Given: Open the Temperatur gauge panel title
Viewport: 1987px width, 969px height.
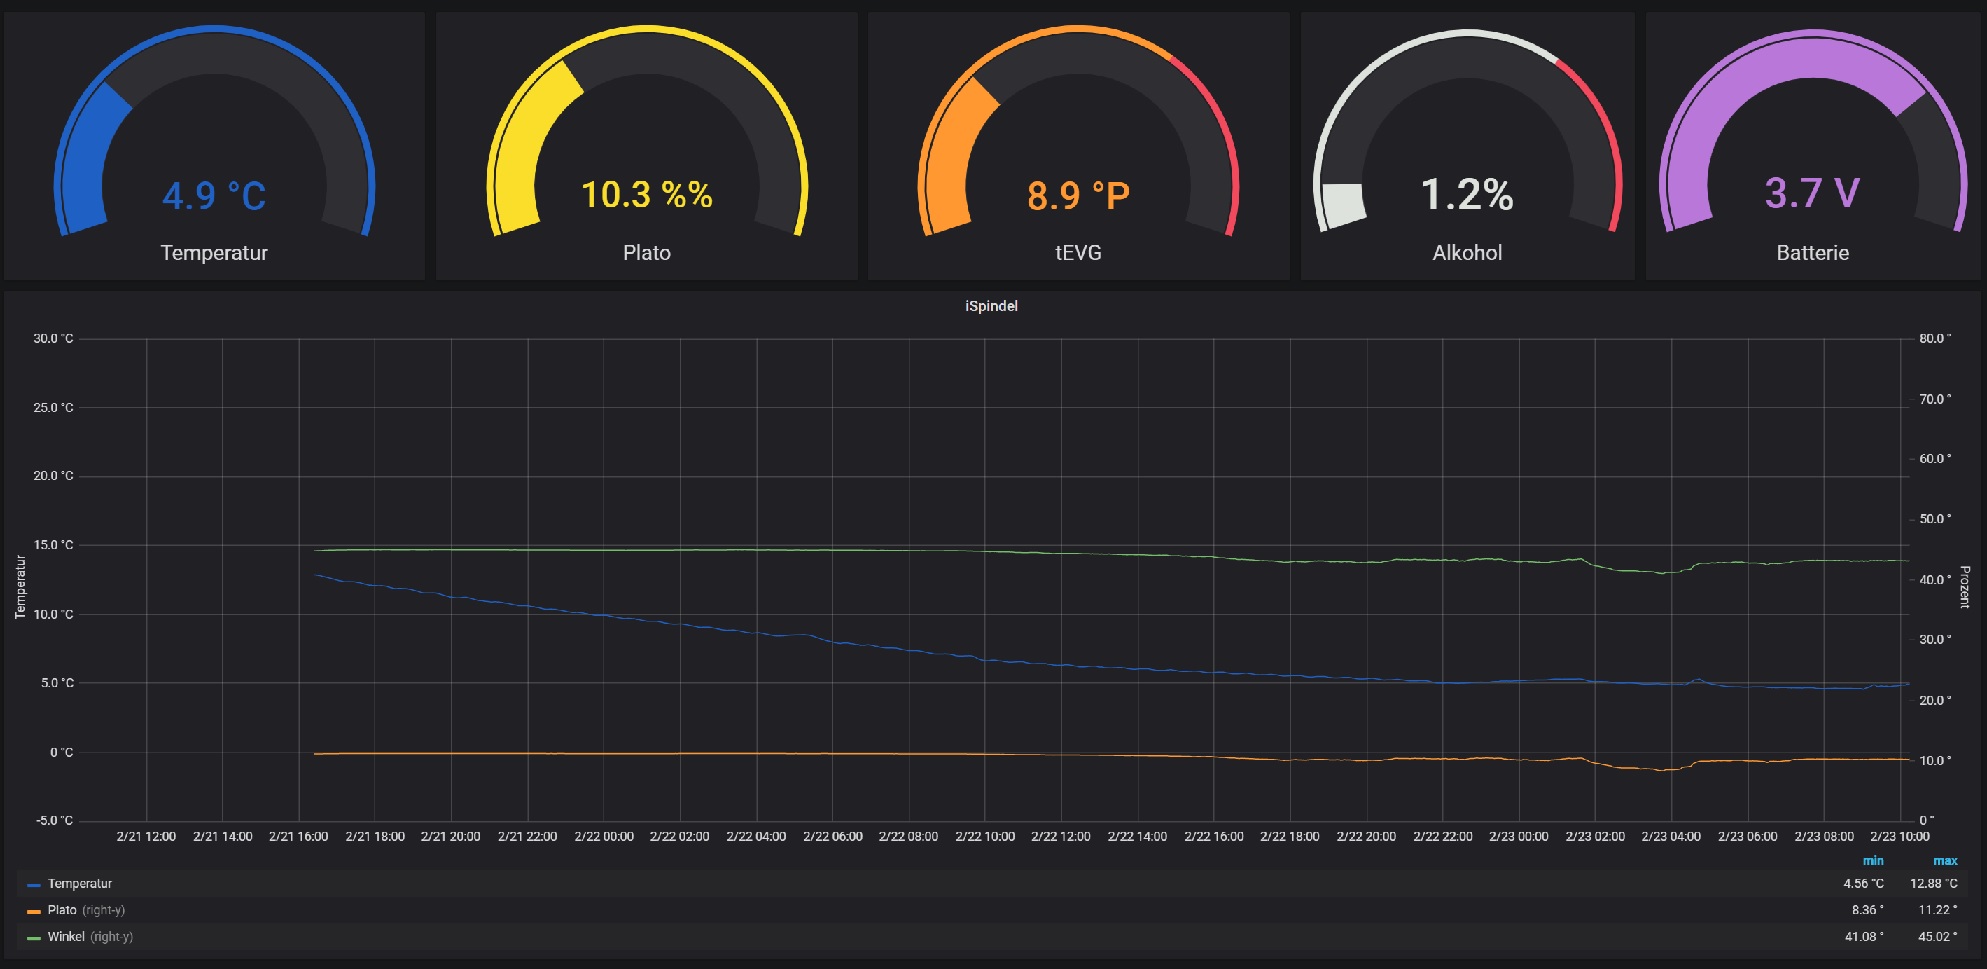Looking at the screenshot, I should point(214,253).
